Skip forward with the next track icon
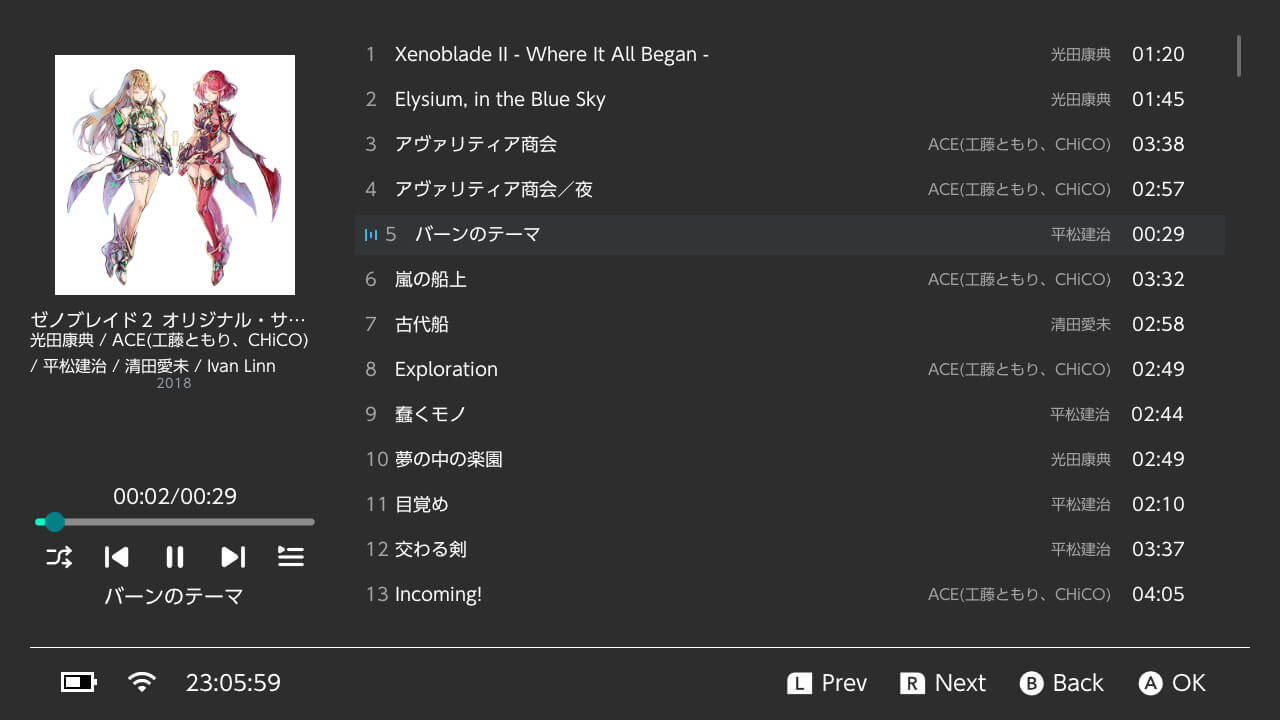 233,557
